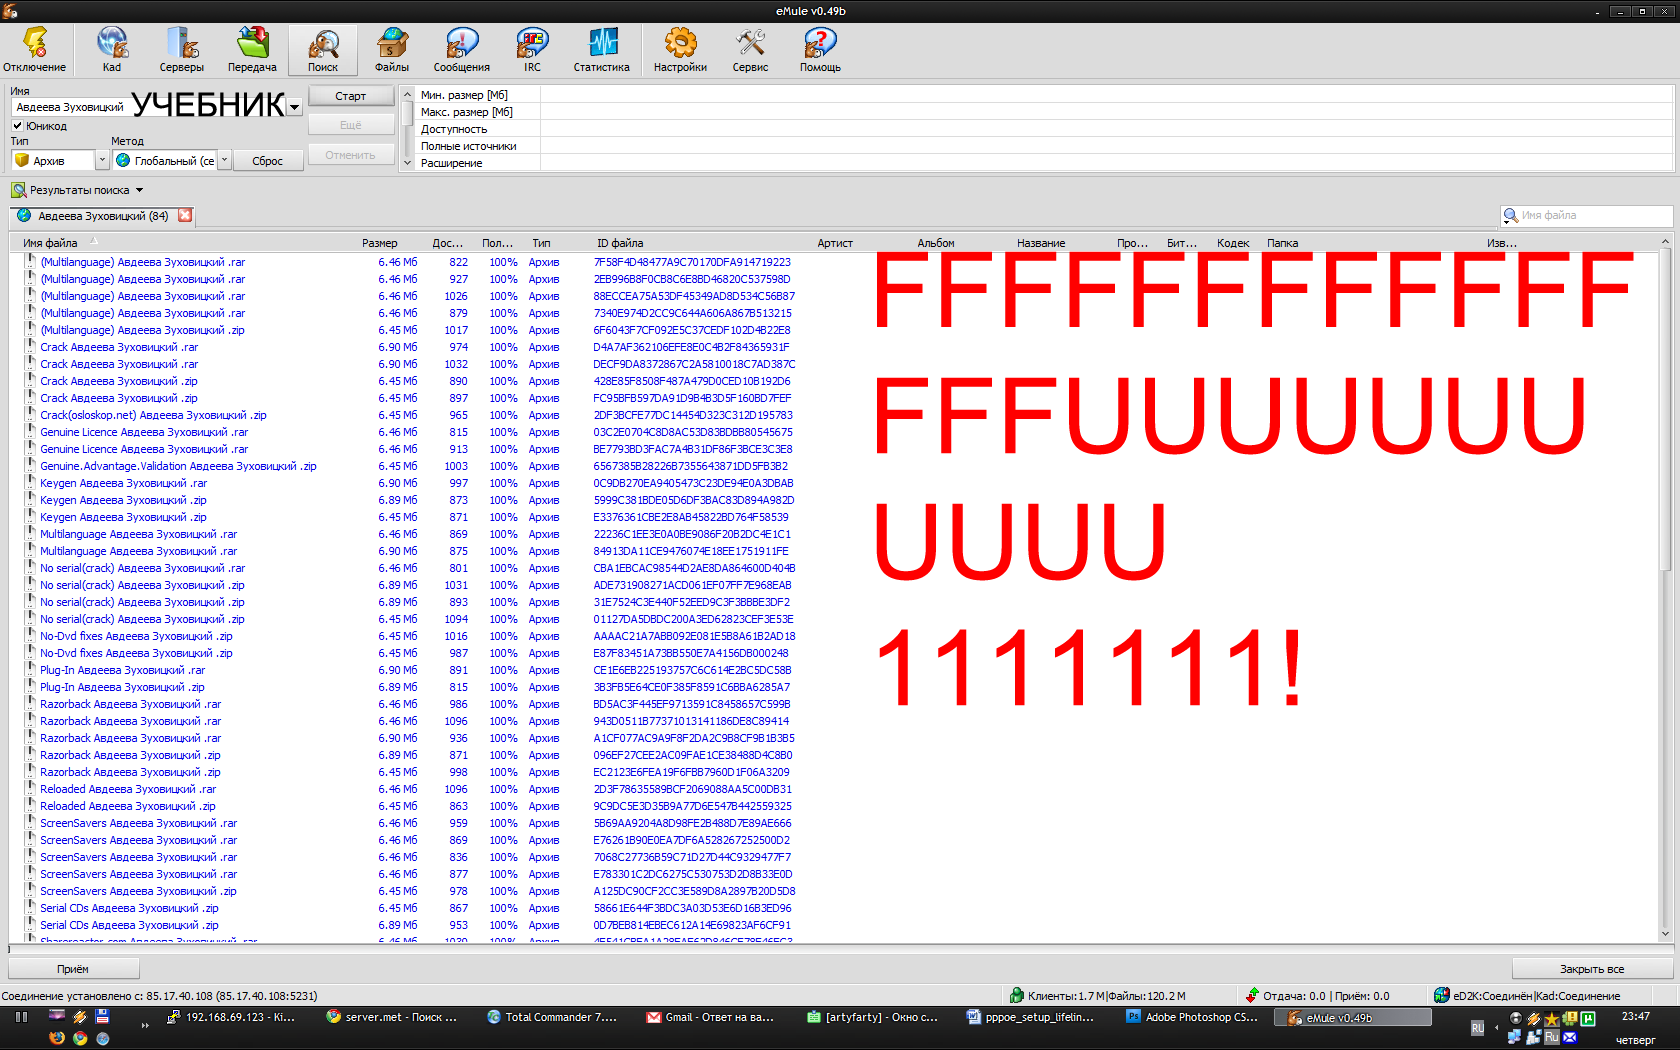The height and width of the screenshot is (1050, 1680).
Task: Sort by the Имя файла column header
Action: tap(50, 243)
